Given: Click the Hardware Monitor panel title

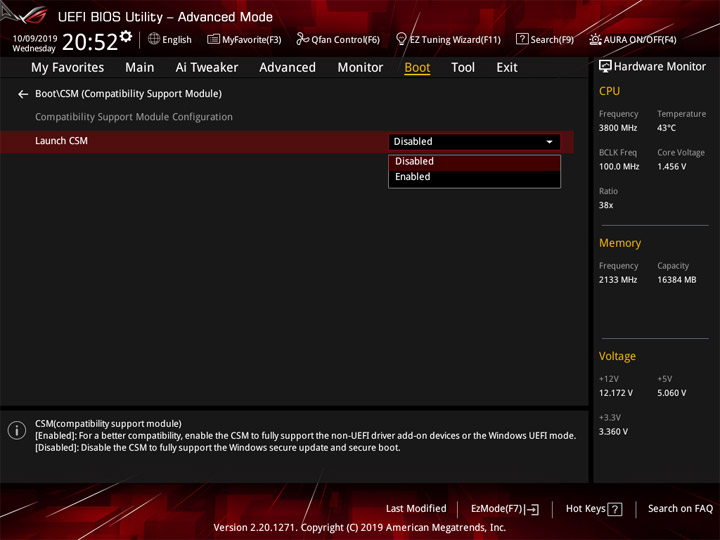Looking at the screenshot, I should point(659,67).
